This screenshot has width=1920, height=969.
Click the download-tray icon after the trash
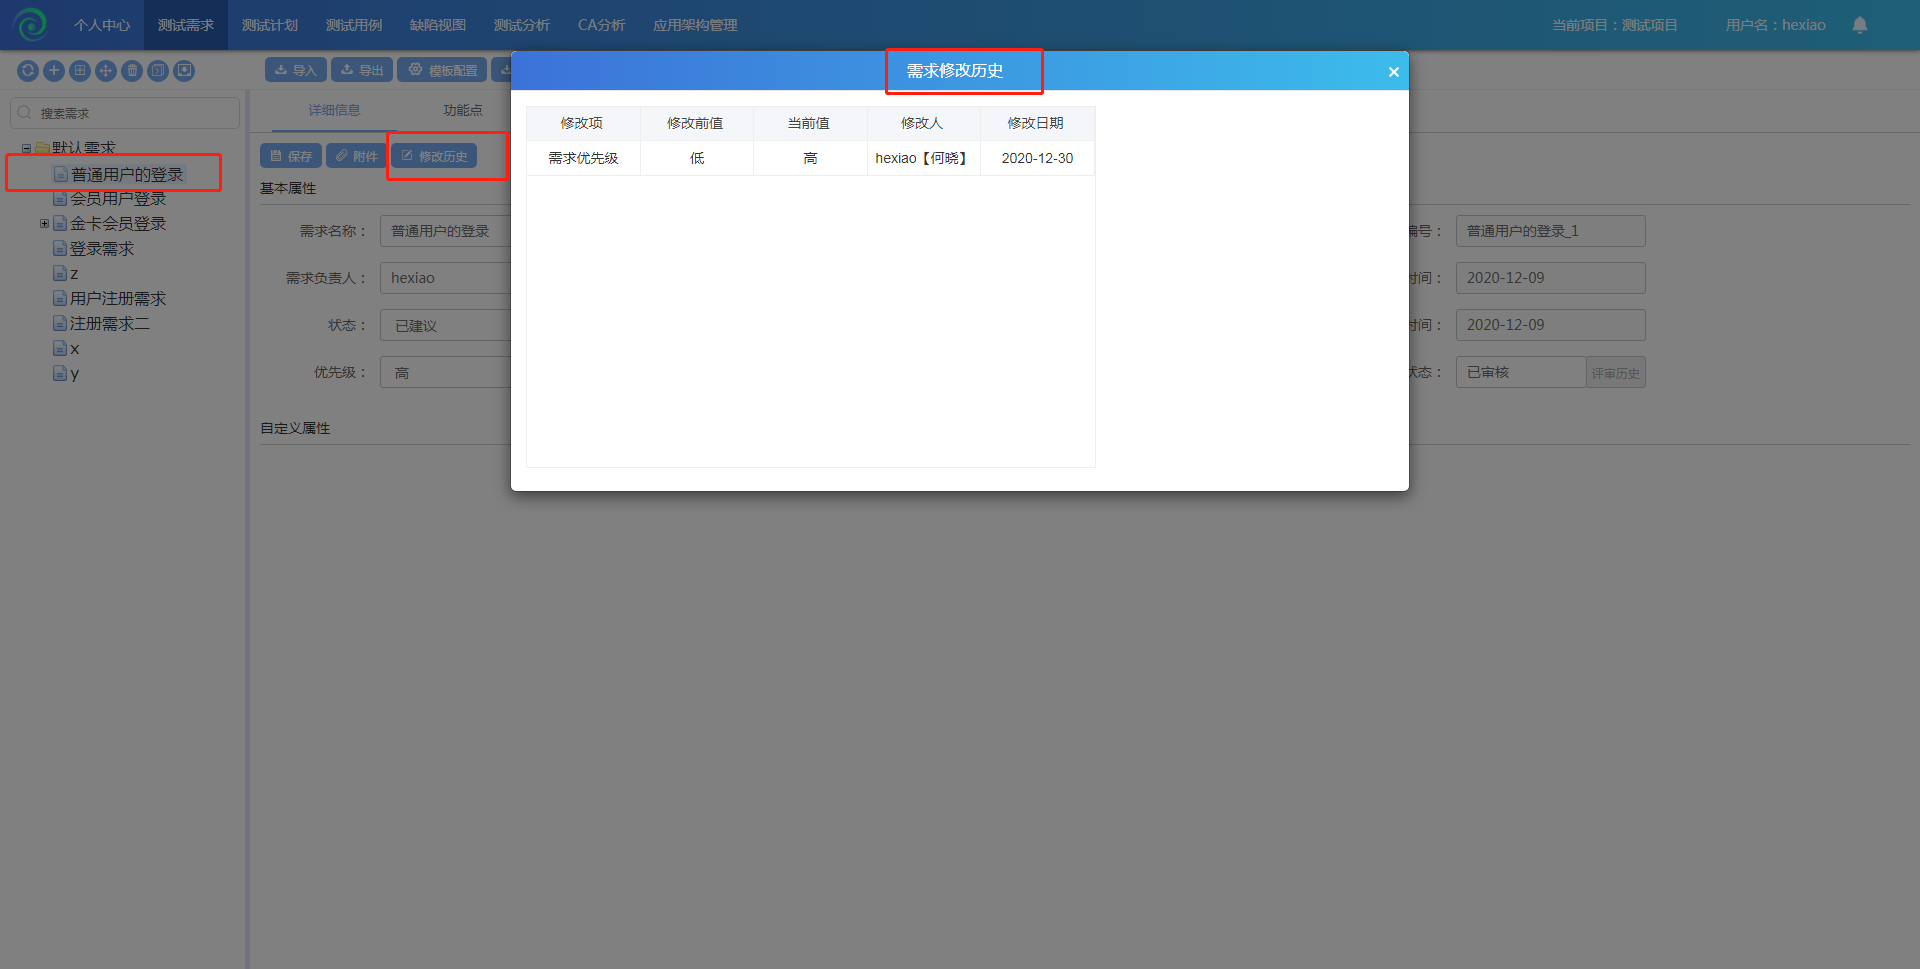click(x=184, y=71)
